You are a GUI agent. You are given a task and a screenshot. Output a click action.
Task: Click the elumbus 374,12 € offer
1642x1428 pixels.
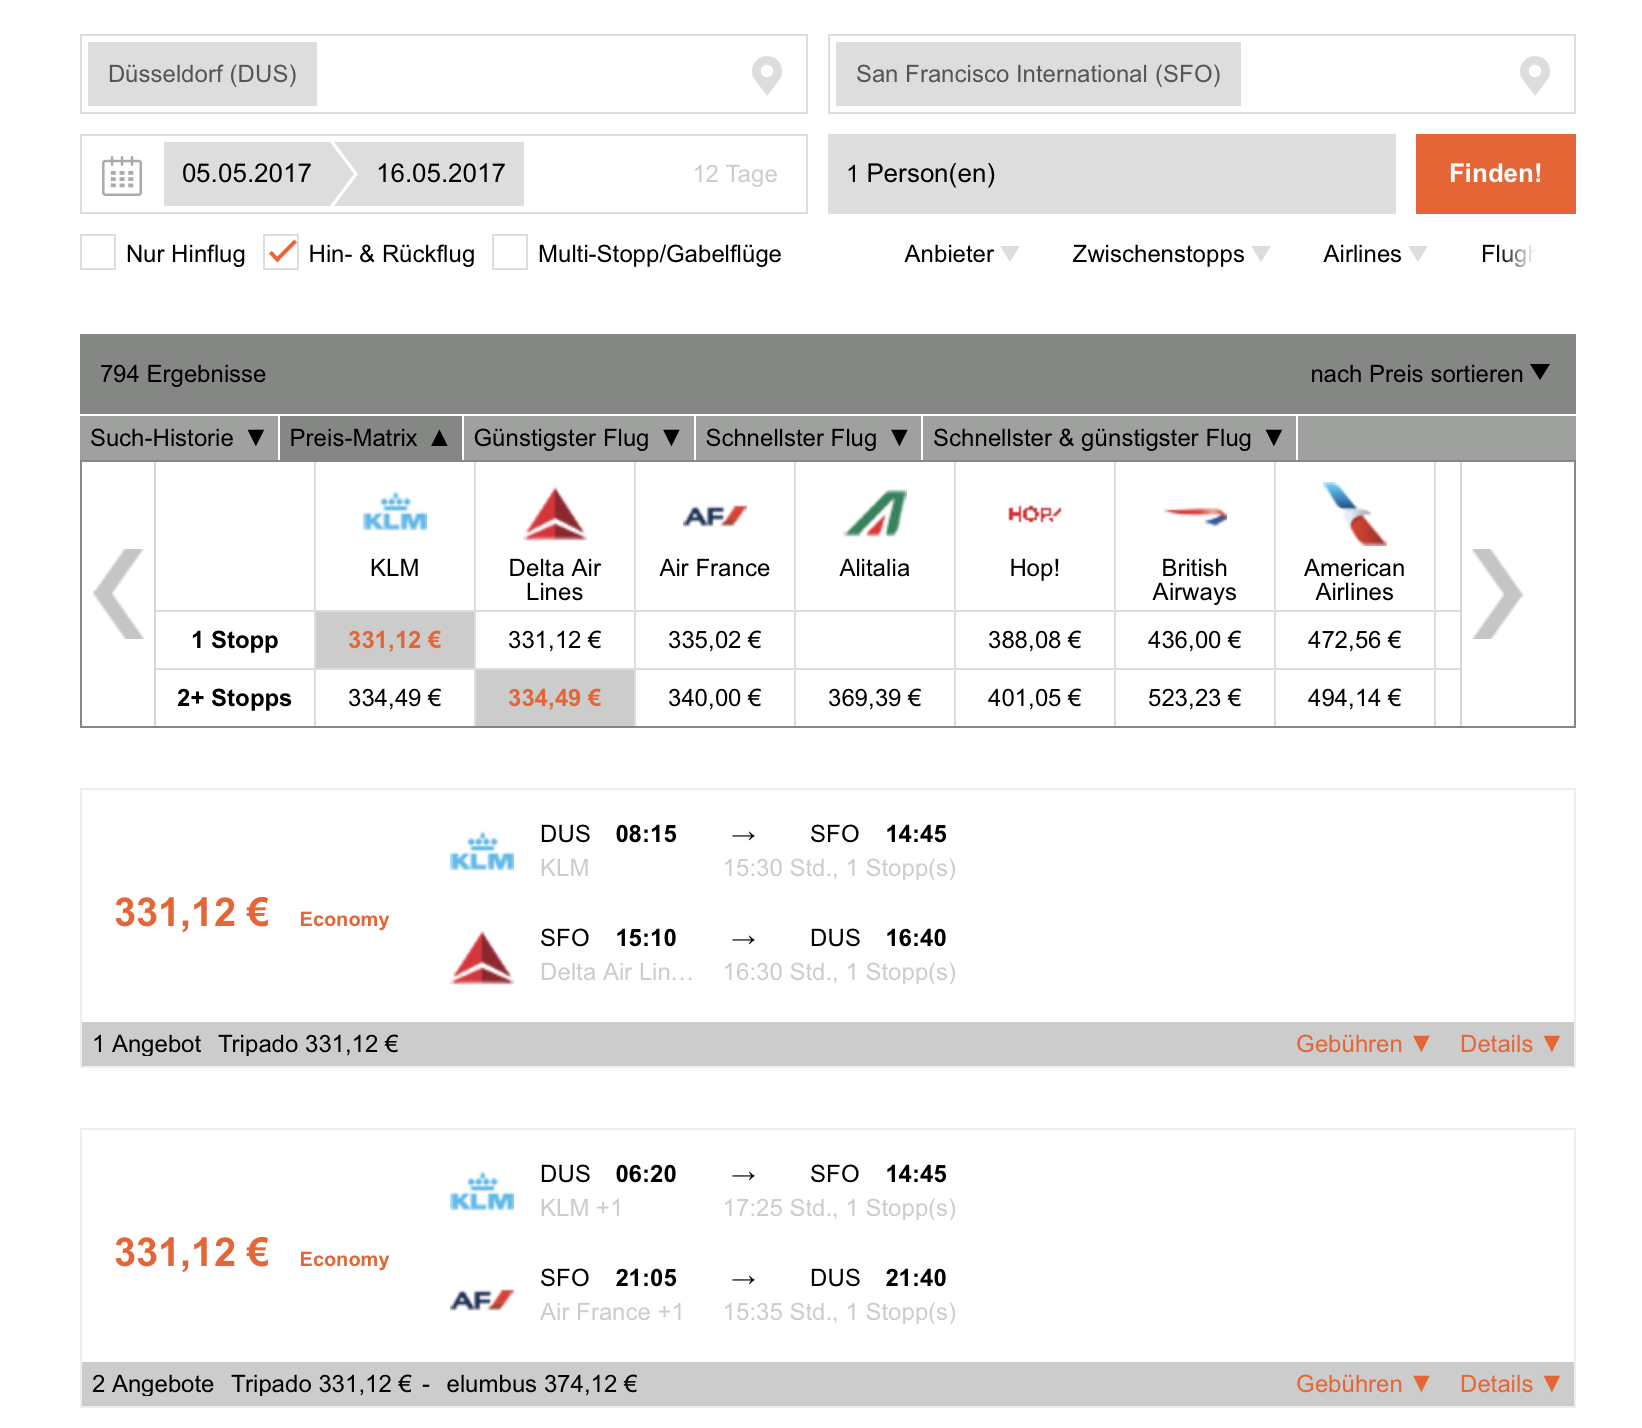click(x=541, y=1384)
